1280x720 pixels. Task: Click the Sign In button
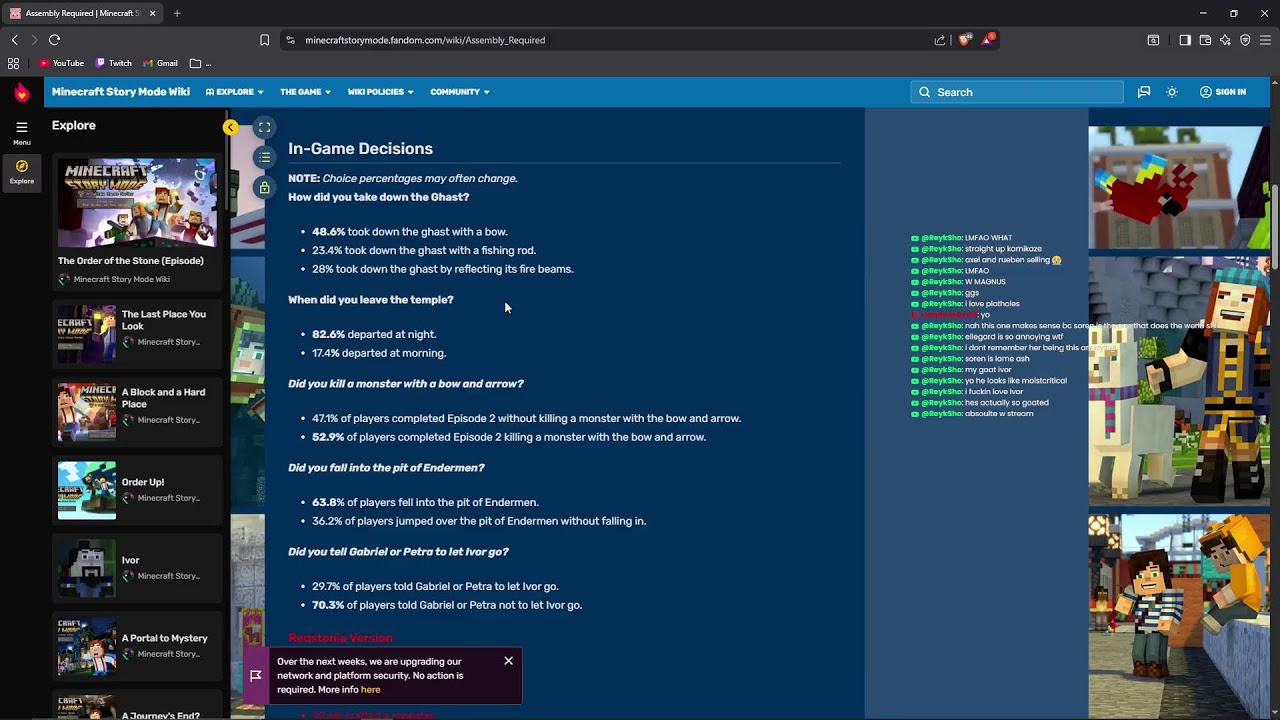[x=1223, y=92]
